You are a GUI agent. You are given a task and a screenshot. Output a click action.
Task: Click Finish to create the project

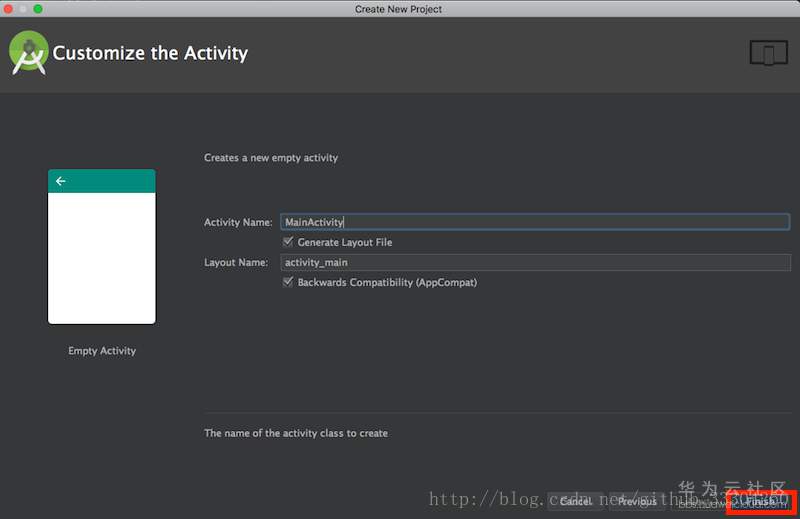[761, 501]
